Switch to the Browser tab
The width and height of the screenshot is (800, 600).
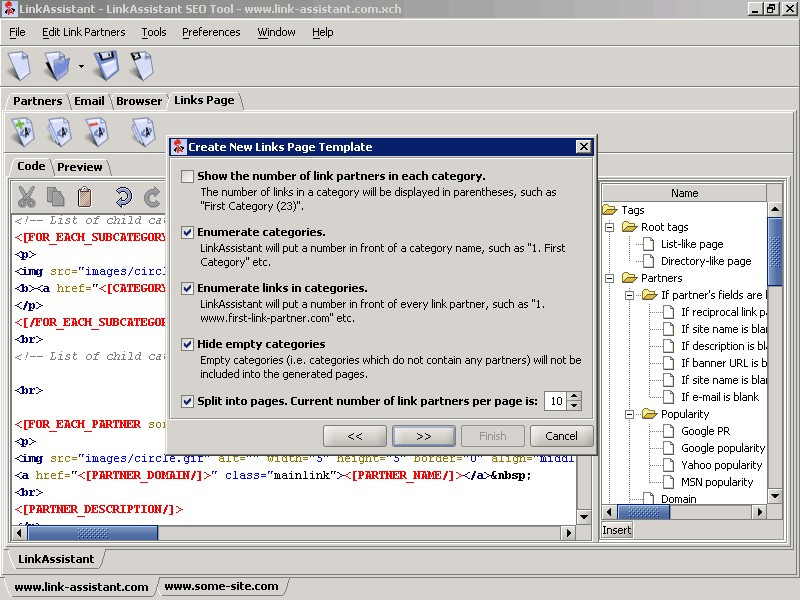tap(139, 101)
